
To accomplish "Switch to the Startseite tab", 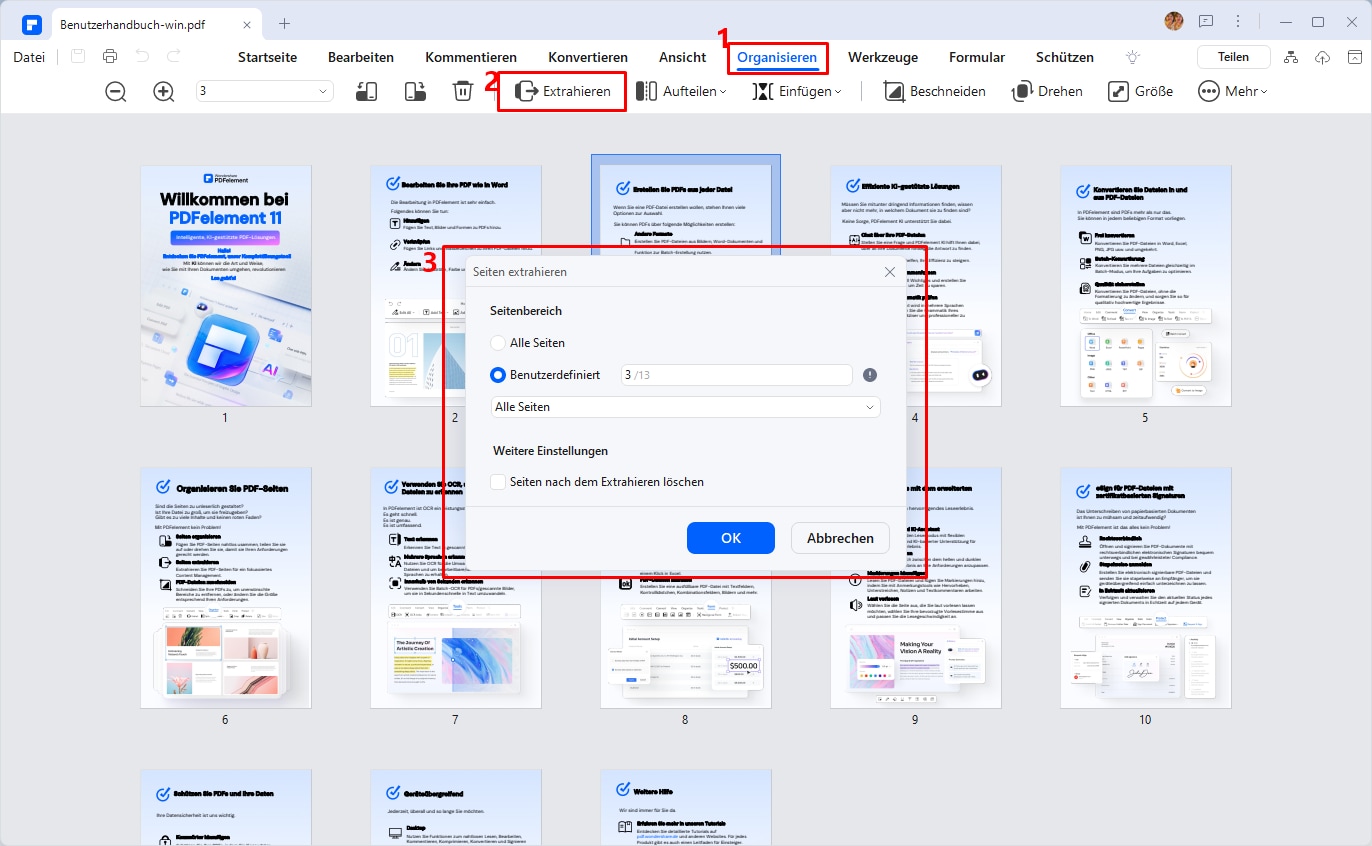I will coord(267,57).
